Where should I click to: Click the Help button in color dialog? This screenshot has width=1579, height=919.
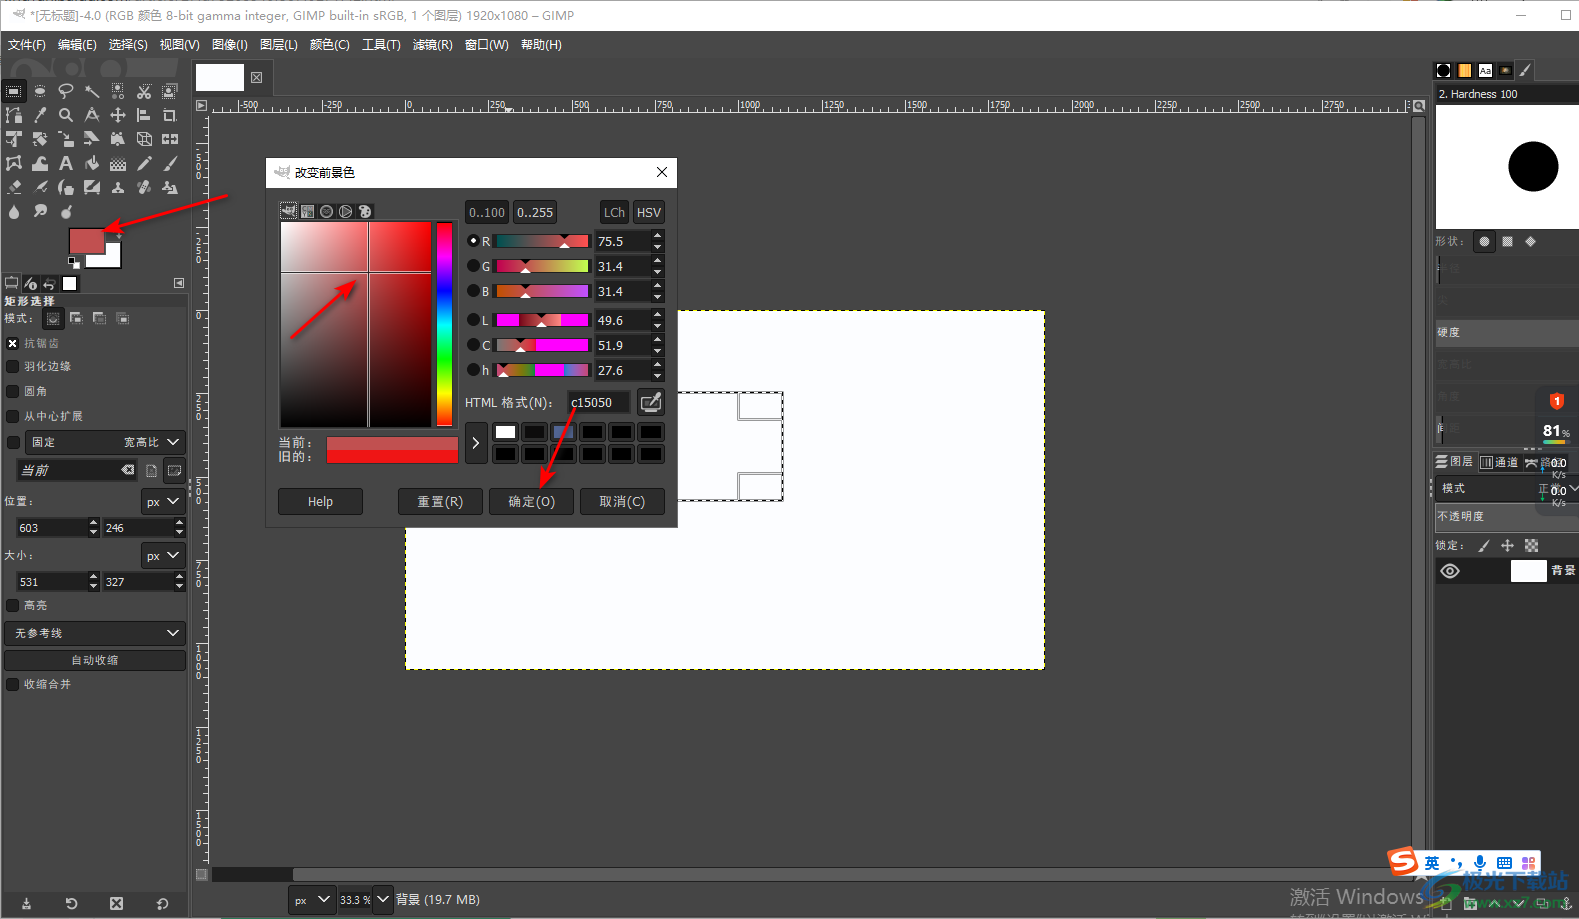(320, 501)
